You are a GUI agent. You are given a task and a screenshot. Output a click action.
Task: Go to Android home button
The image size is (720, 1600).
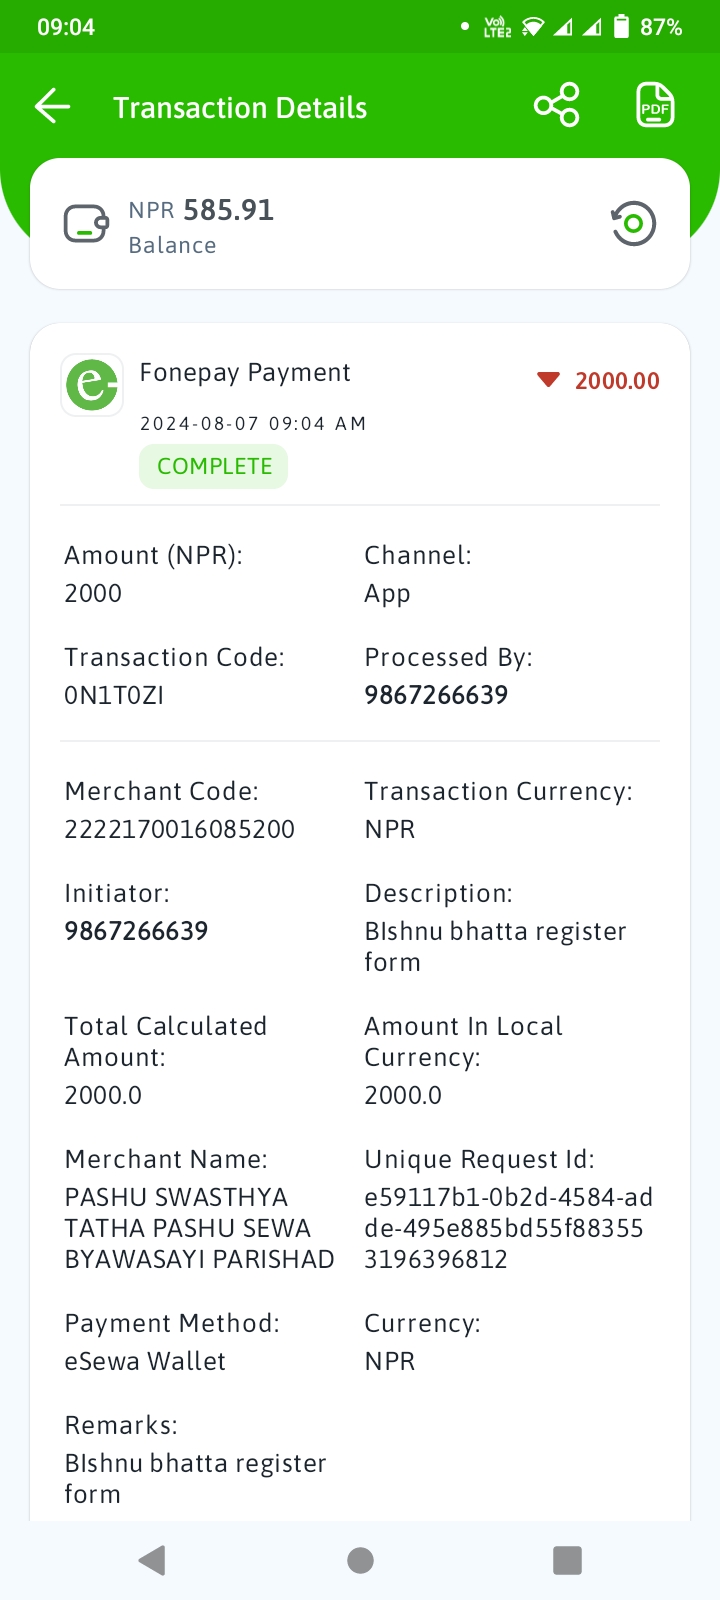[x=360, y=1560]
